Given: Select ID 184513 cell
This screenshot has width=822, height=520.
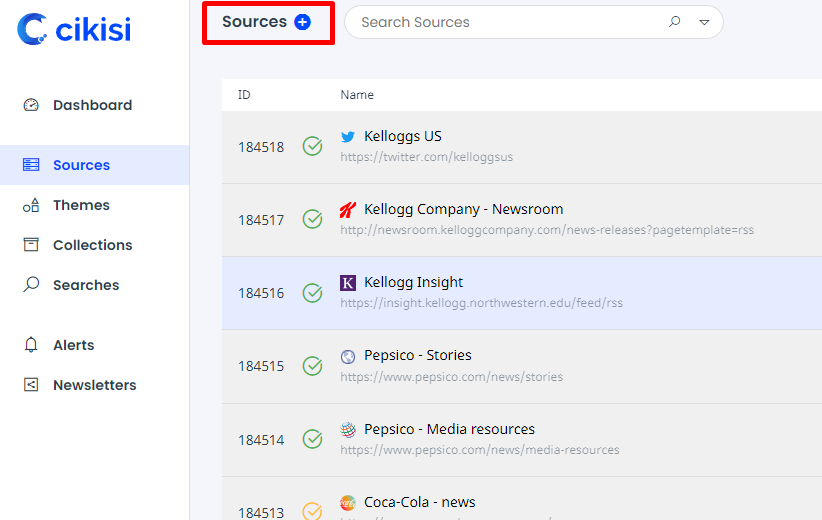Looking at the screenshot, I should point(261,512).
